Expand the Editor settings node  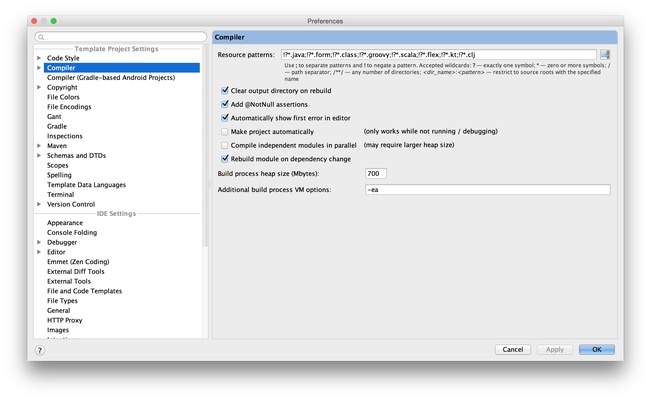coord(39,252)
